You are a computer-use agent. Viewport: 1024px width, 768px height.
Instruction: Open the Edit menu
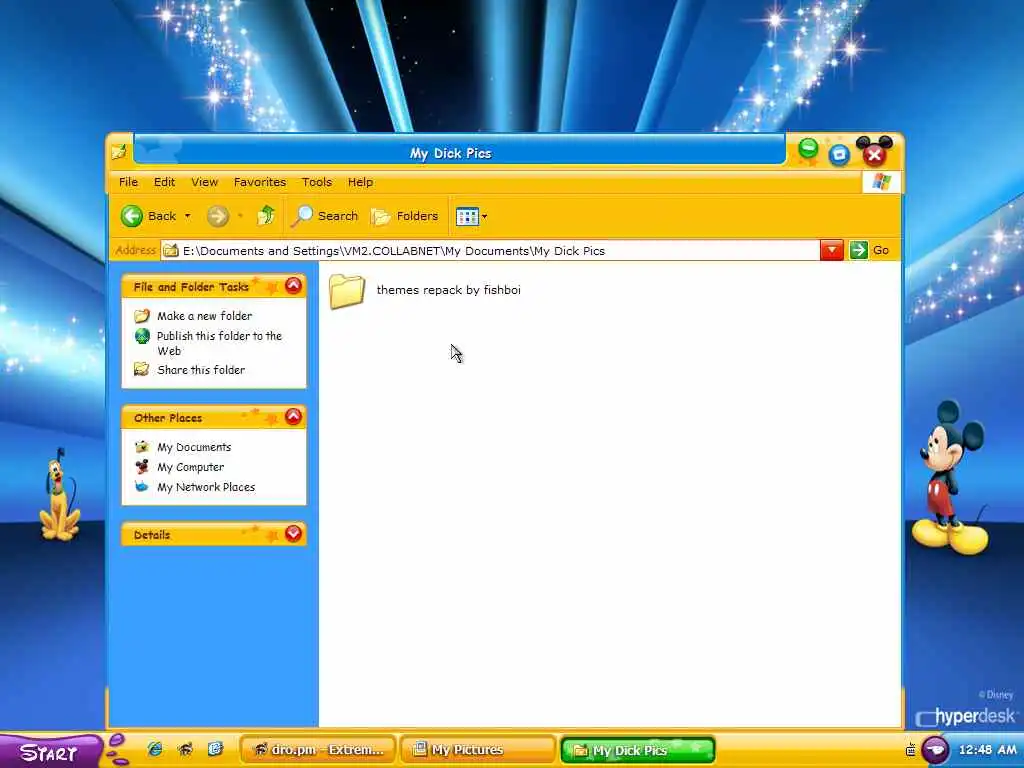[x=164, y=182]
